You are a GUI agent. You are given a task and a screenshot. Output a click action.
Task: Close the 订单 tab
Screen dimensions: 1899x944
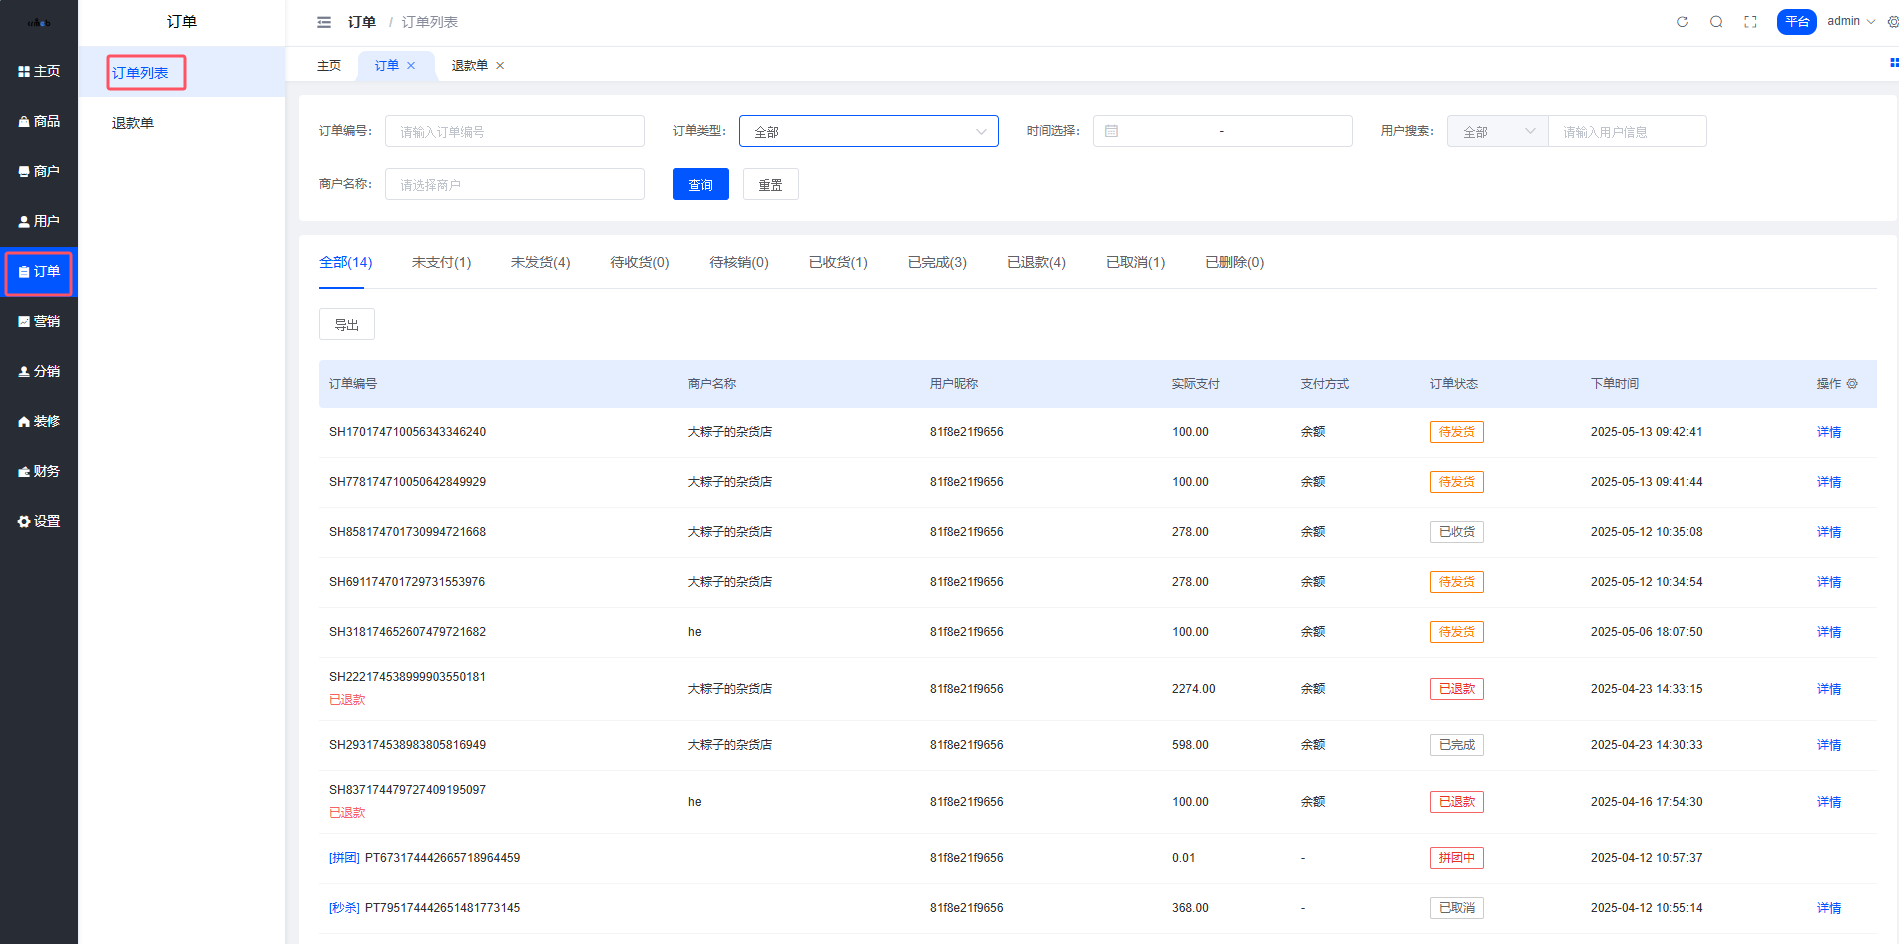tap(411, 66)
